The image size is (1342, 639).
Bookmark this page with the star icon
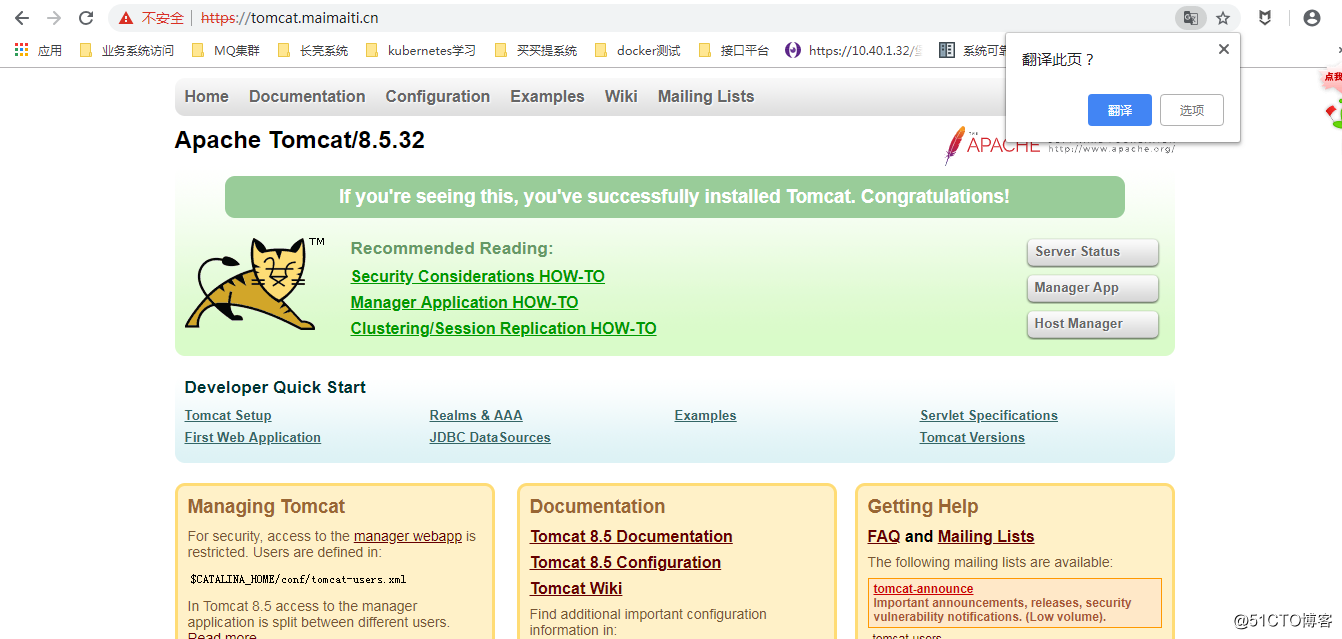(x=1223, y=18)
